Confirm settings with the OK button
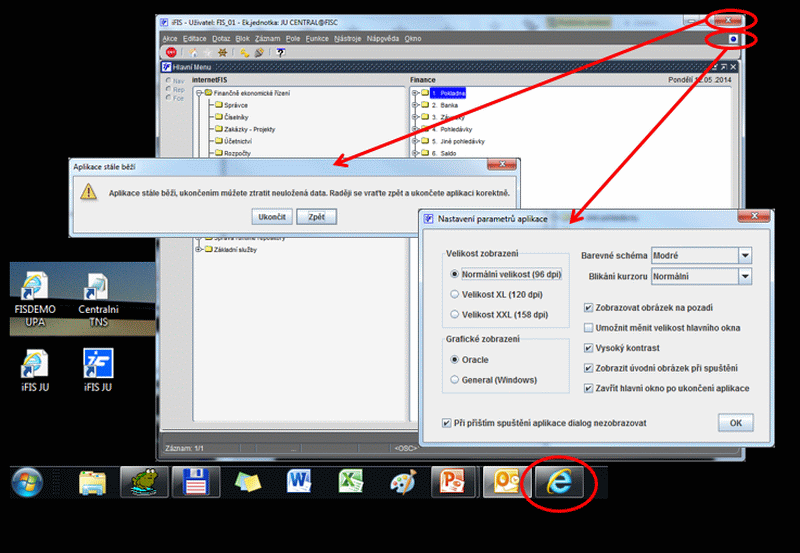 click(x=736, y=423)
